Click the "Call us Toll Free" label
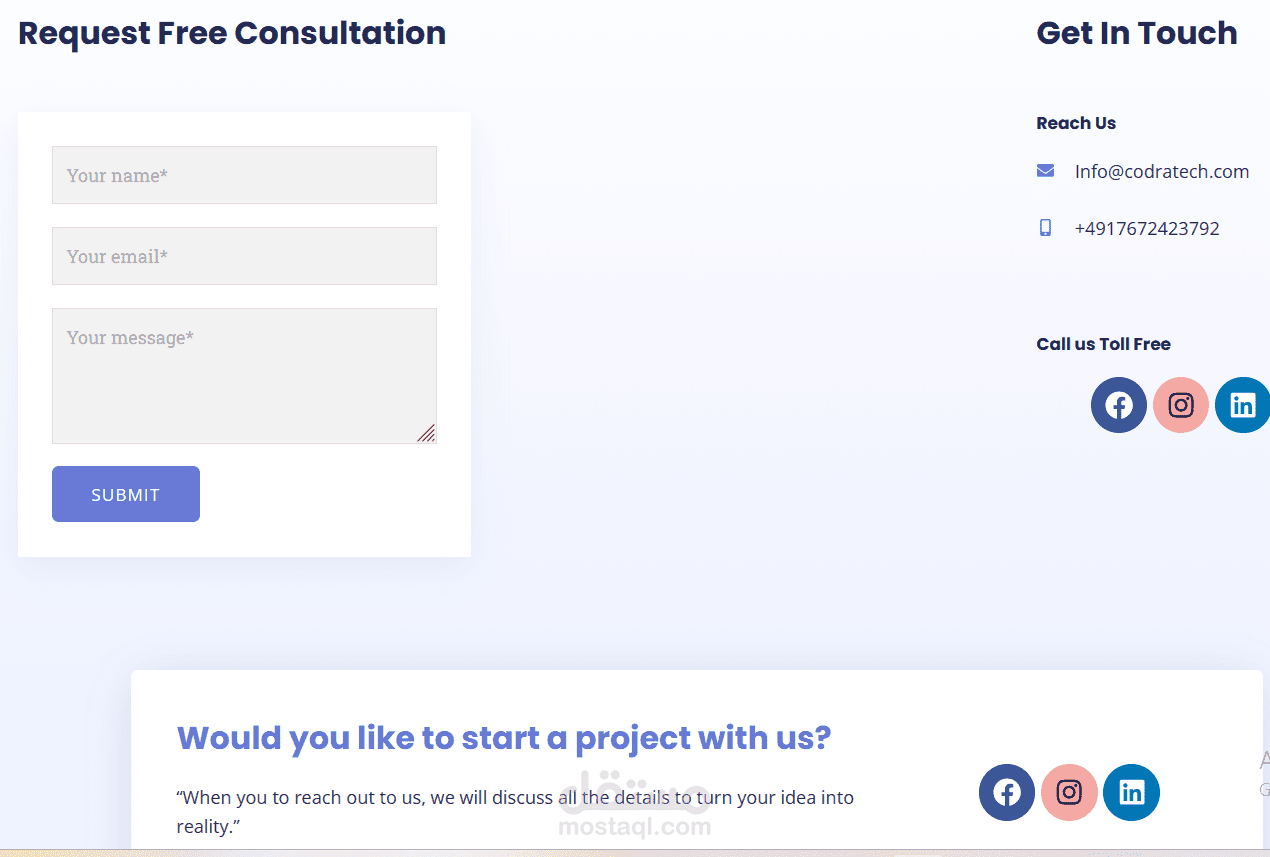1270x857 pixels. [1103, 344]
